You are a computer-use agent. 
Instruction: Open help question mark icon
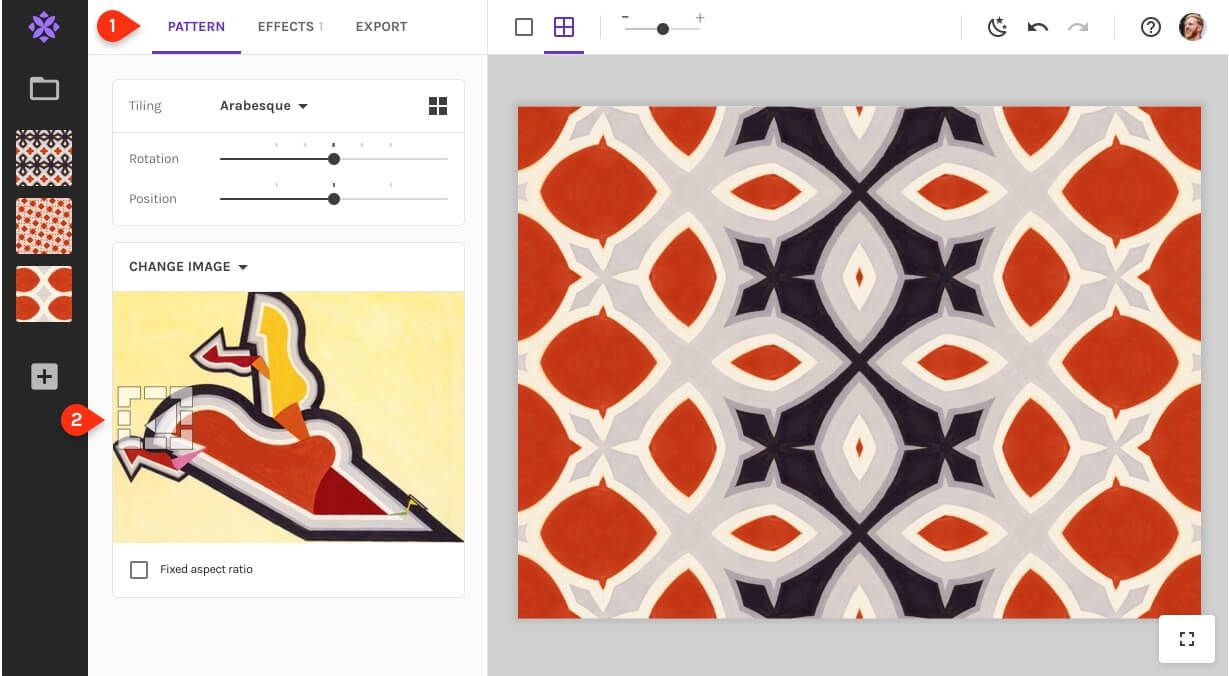click(x=1151, y=27)
